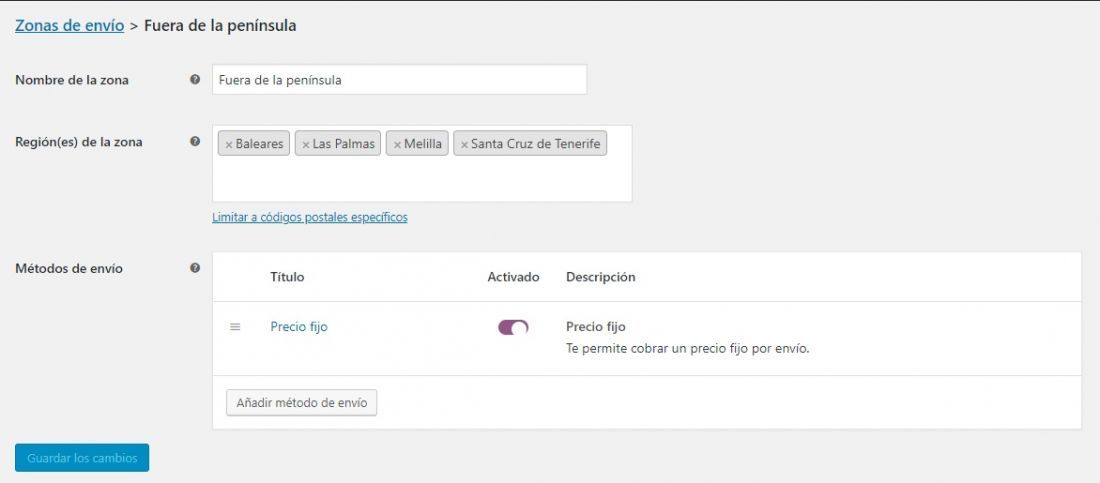This screenshot has width=1100, height=483.
Task: Click the Título column header
Action: pos(287,277)
